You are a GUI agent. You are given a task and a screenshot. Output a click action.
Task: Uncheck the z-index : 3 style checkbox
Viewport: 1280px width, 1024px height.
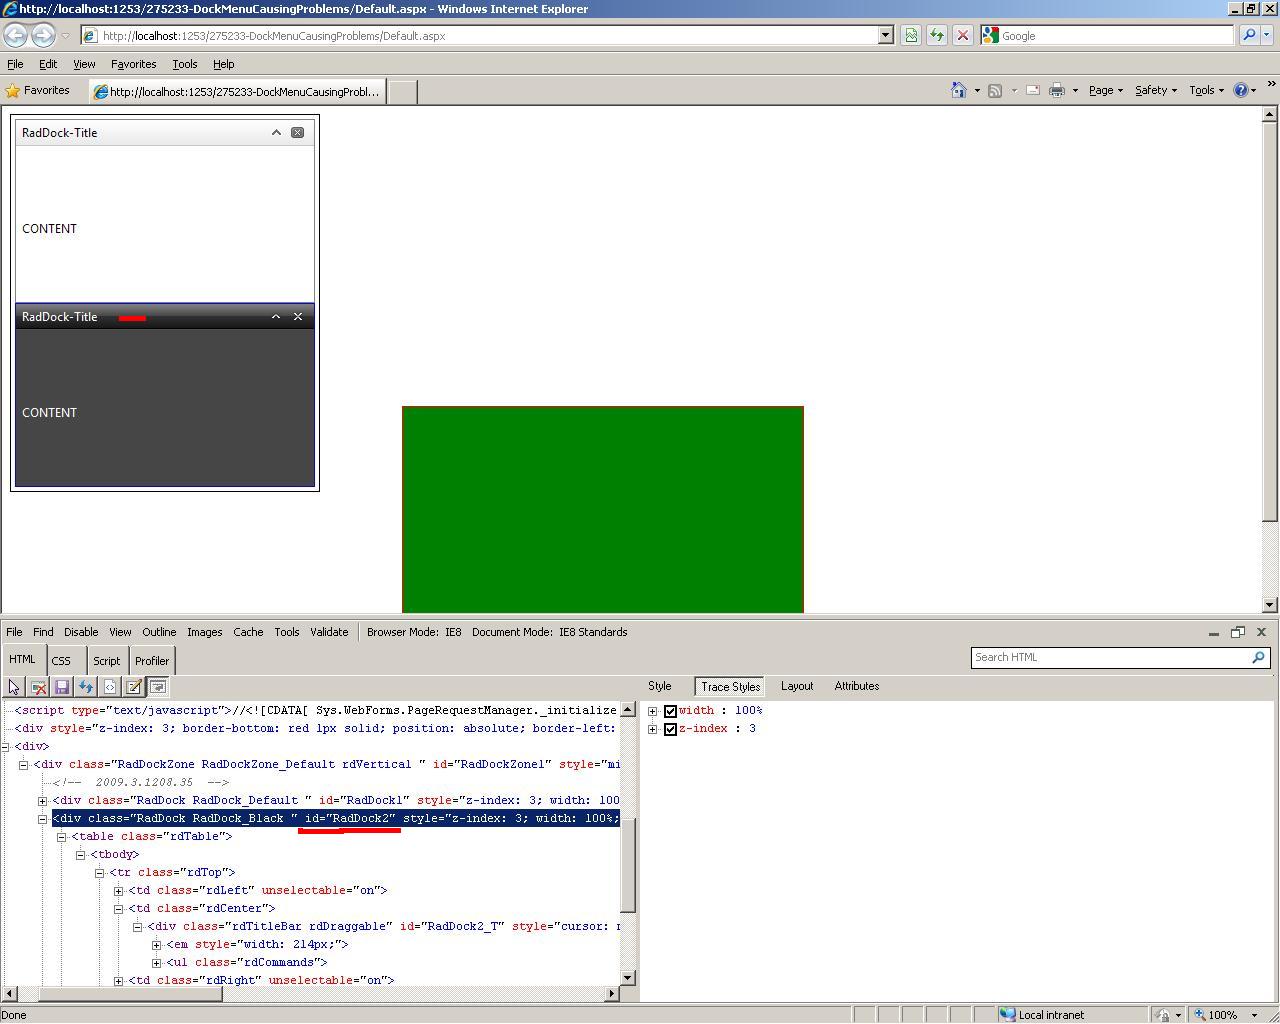pyautogui.click(x=670, y=729)
